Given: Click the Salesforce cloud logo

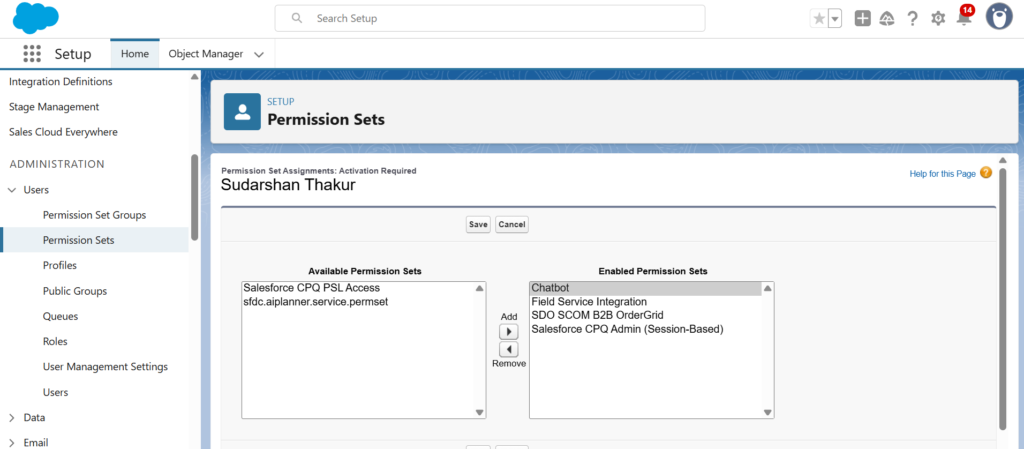Looking at the screenshot, I should [35, 18].
